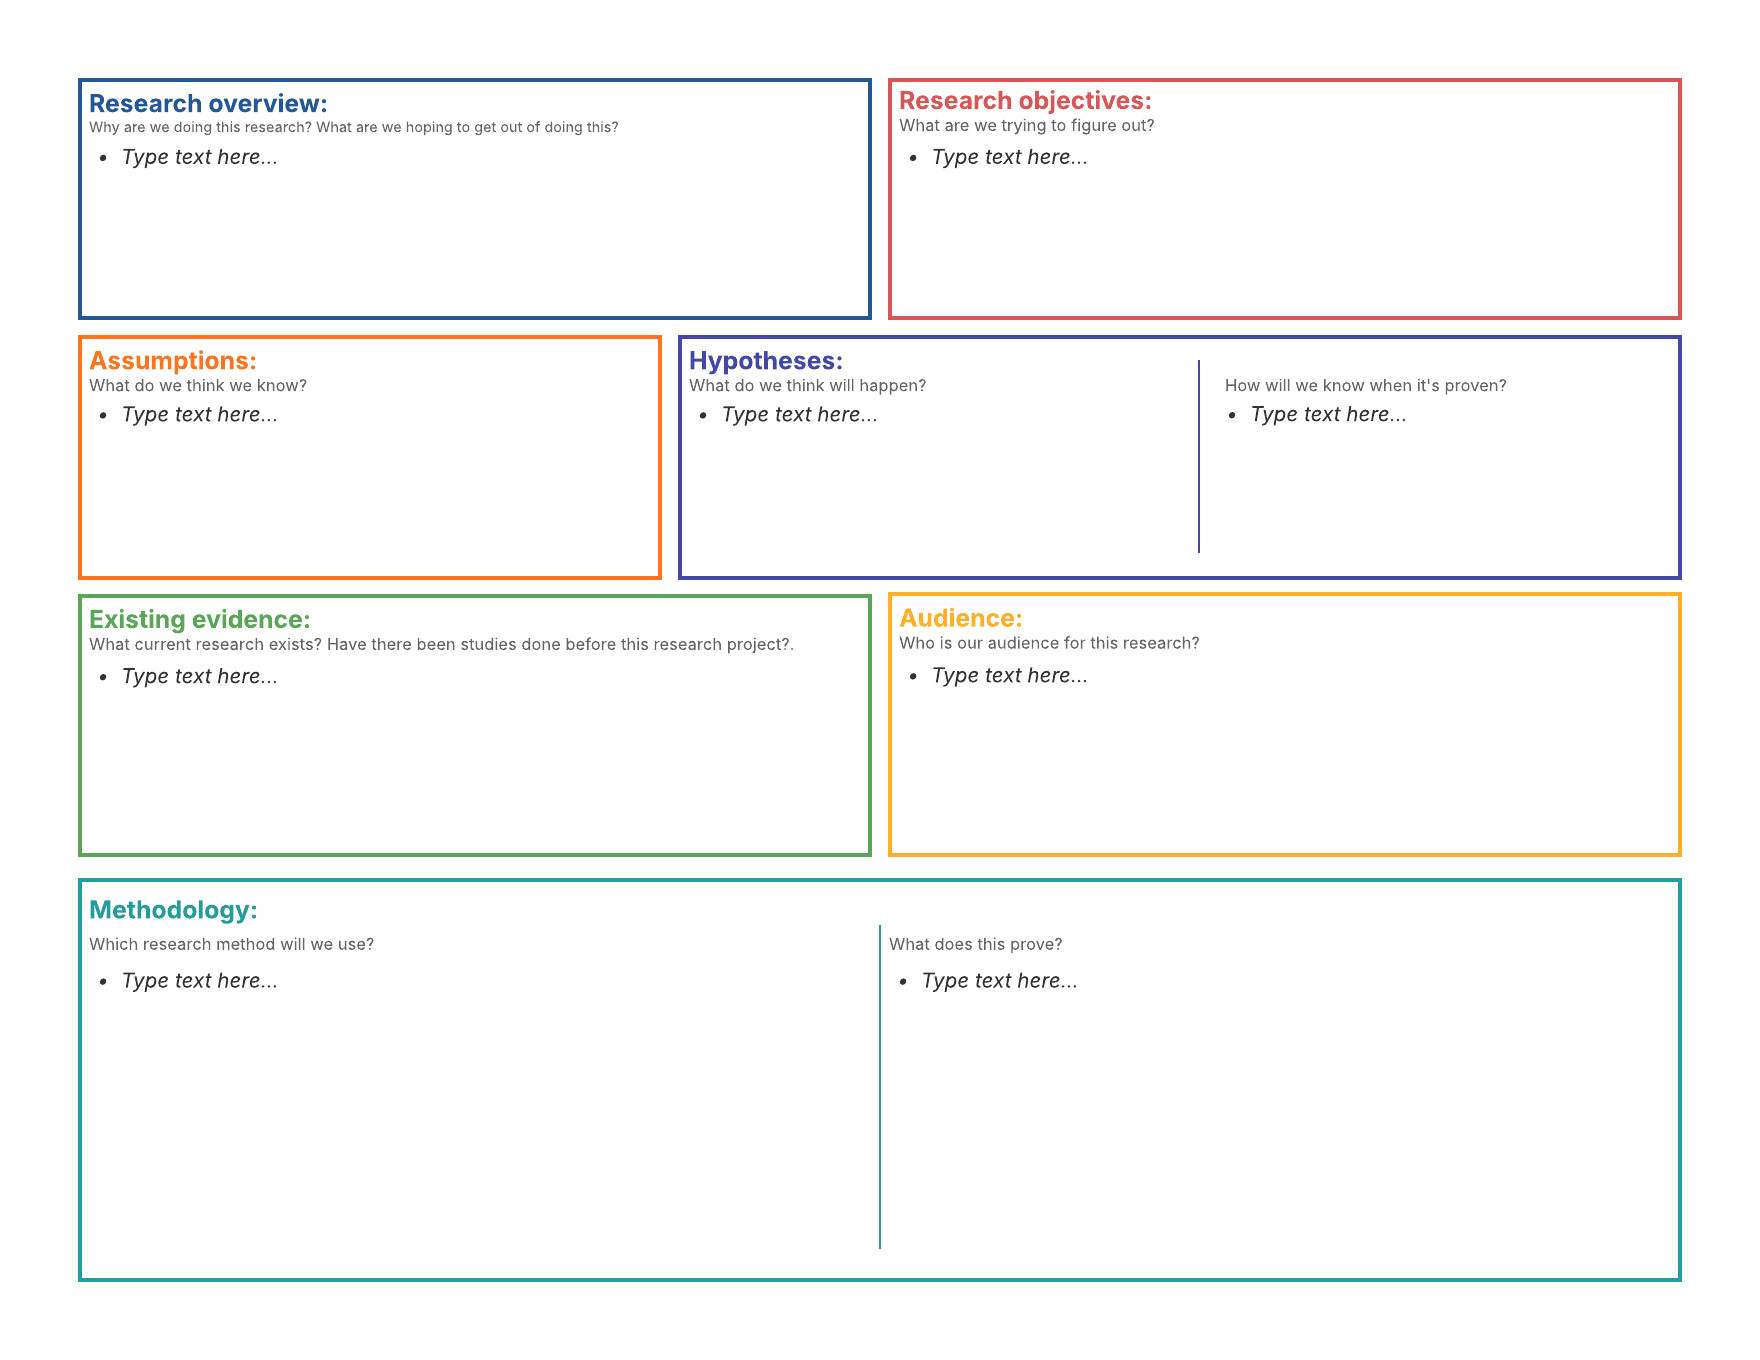Screen dimensions: 1760x1360
Task: Click 'Type text here...' in Research objectives box
Action: (x=1010, y=157)
